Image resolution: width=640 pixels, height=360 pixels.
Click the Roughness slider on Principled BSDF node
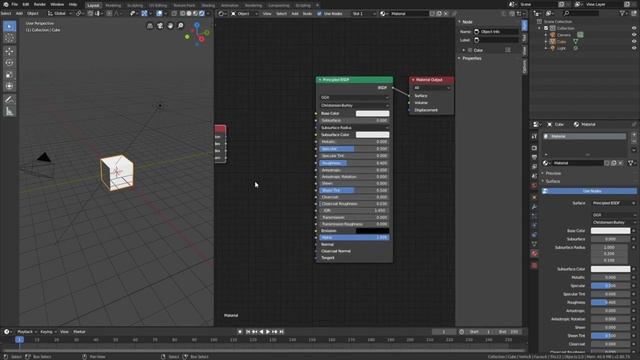click(354, 163)
